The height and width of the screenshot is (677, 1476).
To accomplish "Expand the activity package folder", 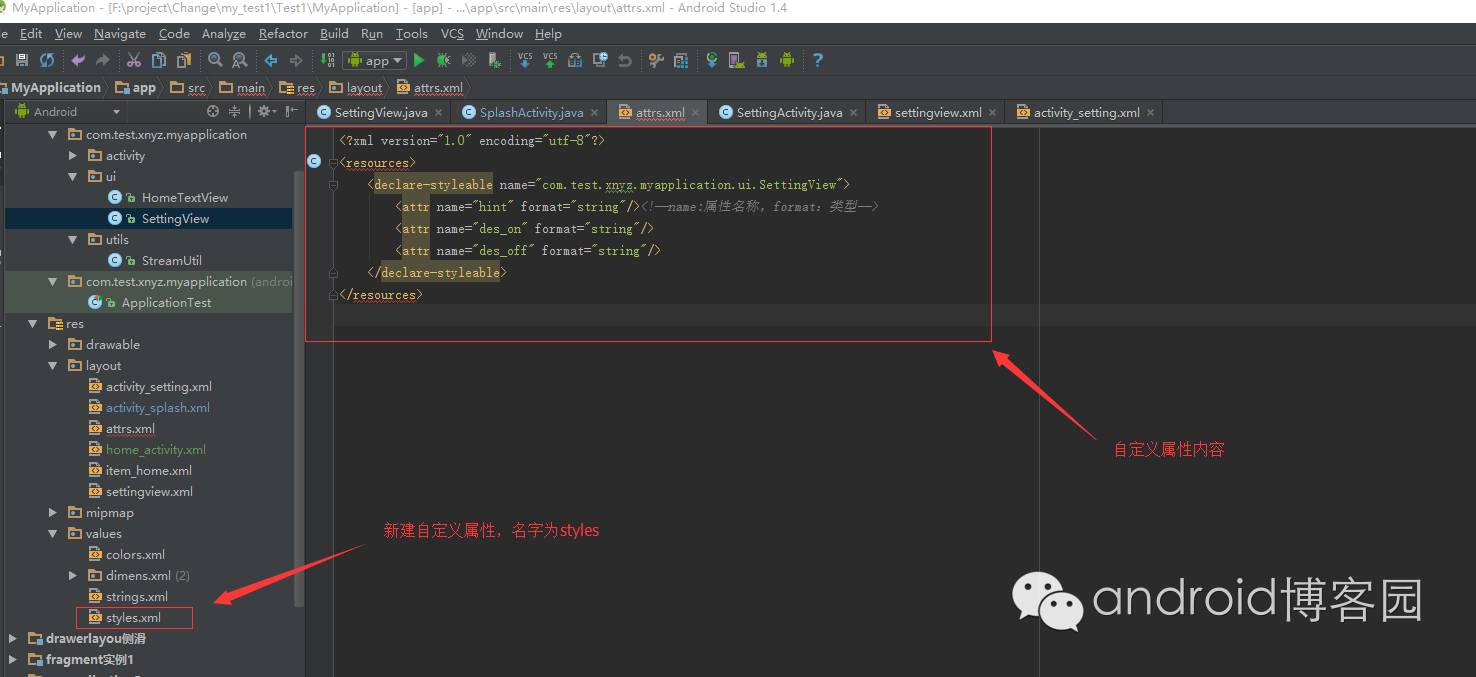I will 73,156.
